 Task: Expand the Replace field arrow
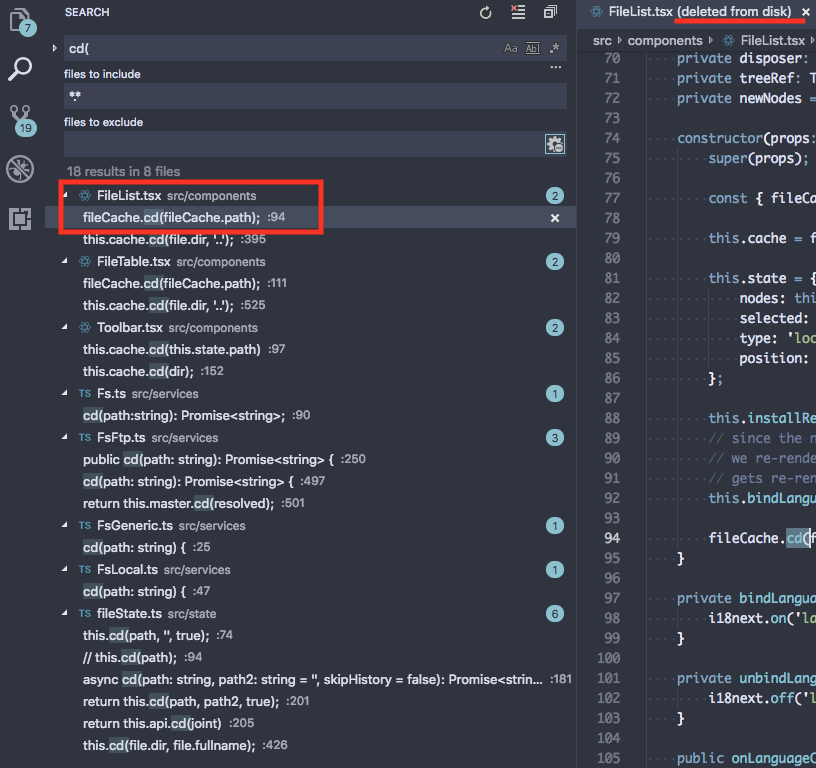click(x=55, y=48)
